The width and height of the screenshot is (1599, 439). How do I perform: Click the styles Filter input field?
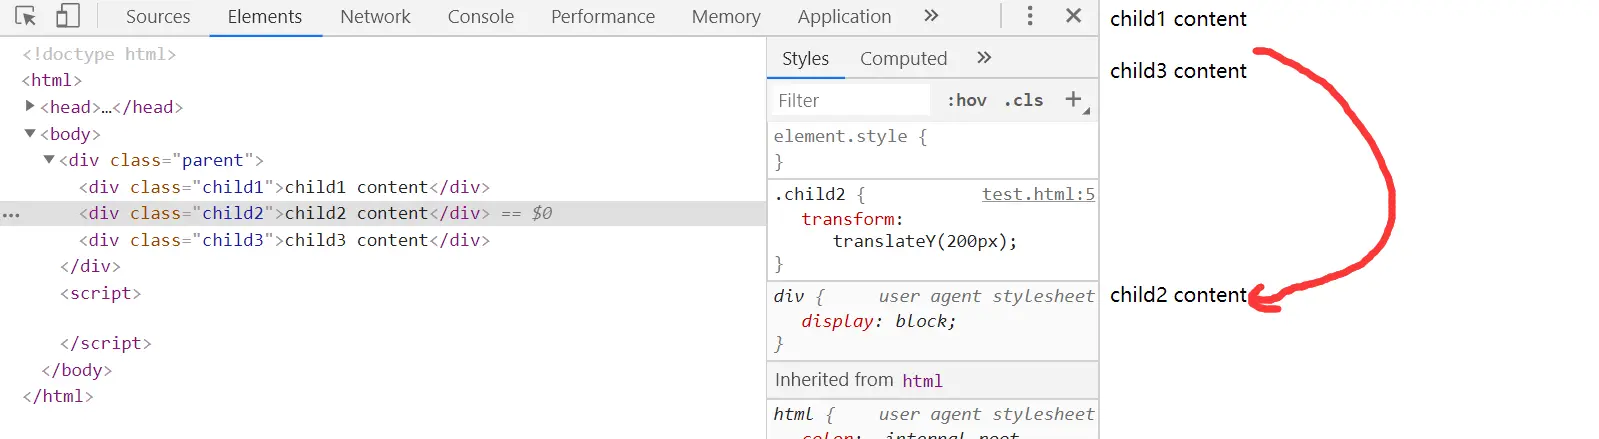pyautogui.click(x=850, y=100)
